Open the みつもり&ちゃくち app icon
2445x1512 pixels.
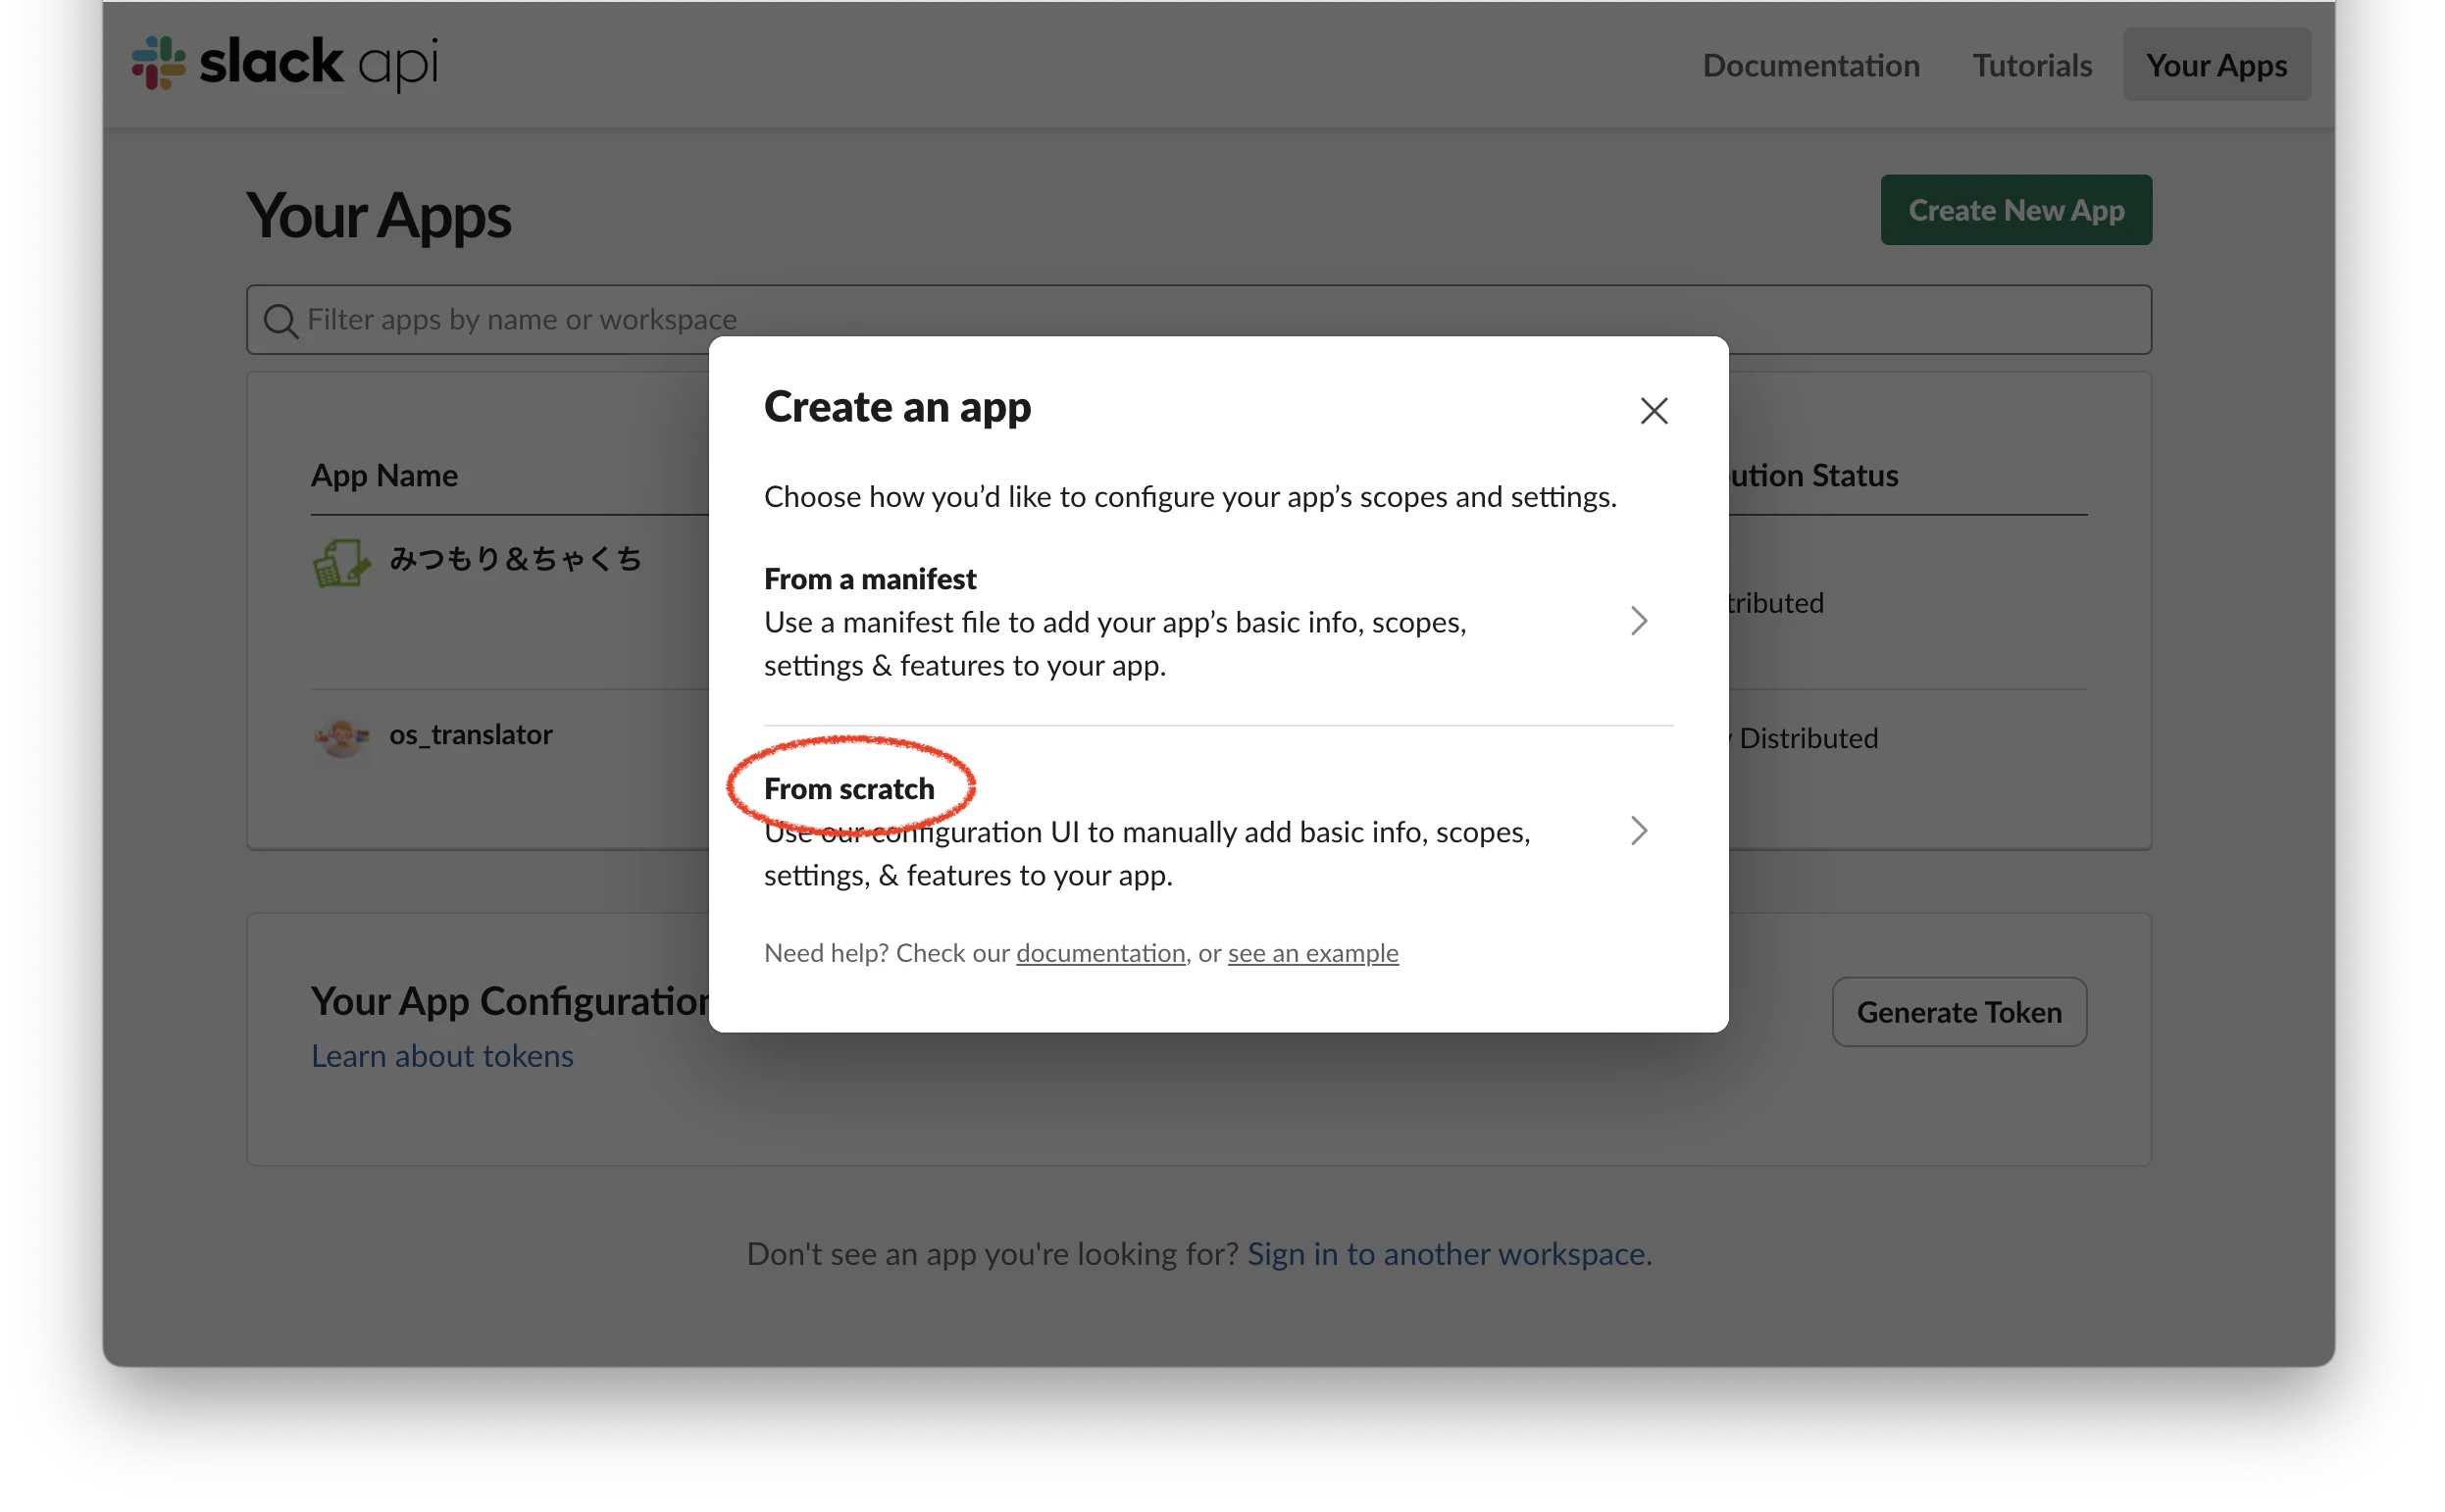[341, 562]
